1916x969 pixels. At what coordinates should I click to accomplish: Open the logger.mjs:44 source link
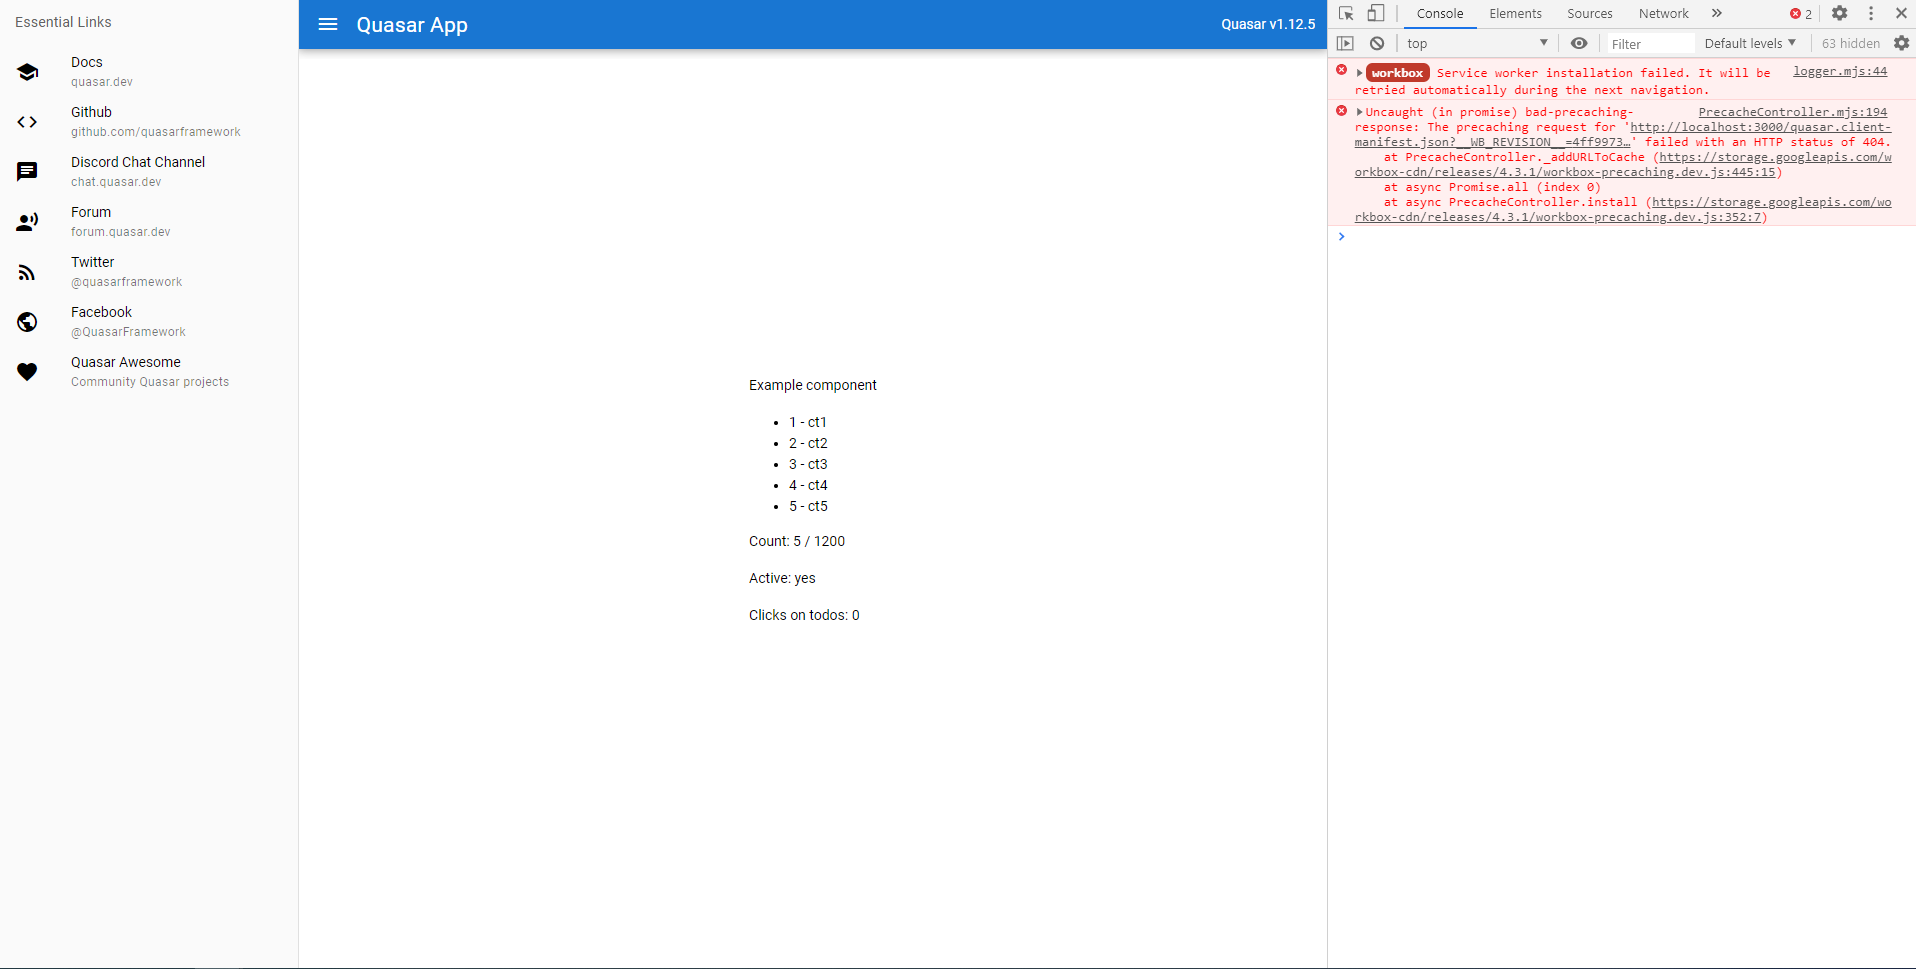pos(1840,71)
